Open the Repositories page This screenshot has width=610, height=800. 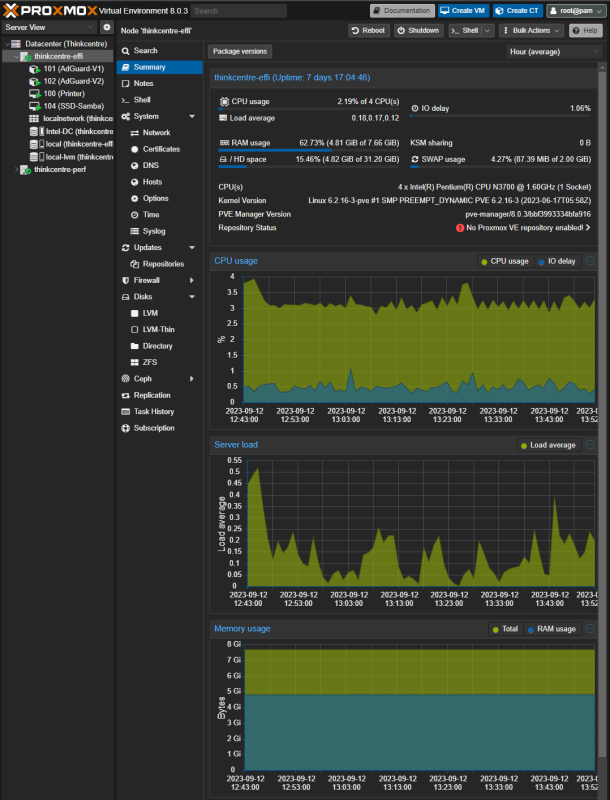click(159, 264)
